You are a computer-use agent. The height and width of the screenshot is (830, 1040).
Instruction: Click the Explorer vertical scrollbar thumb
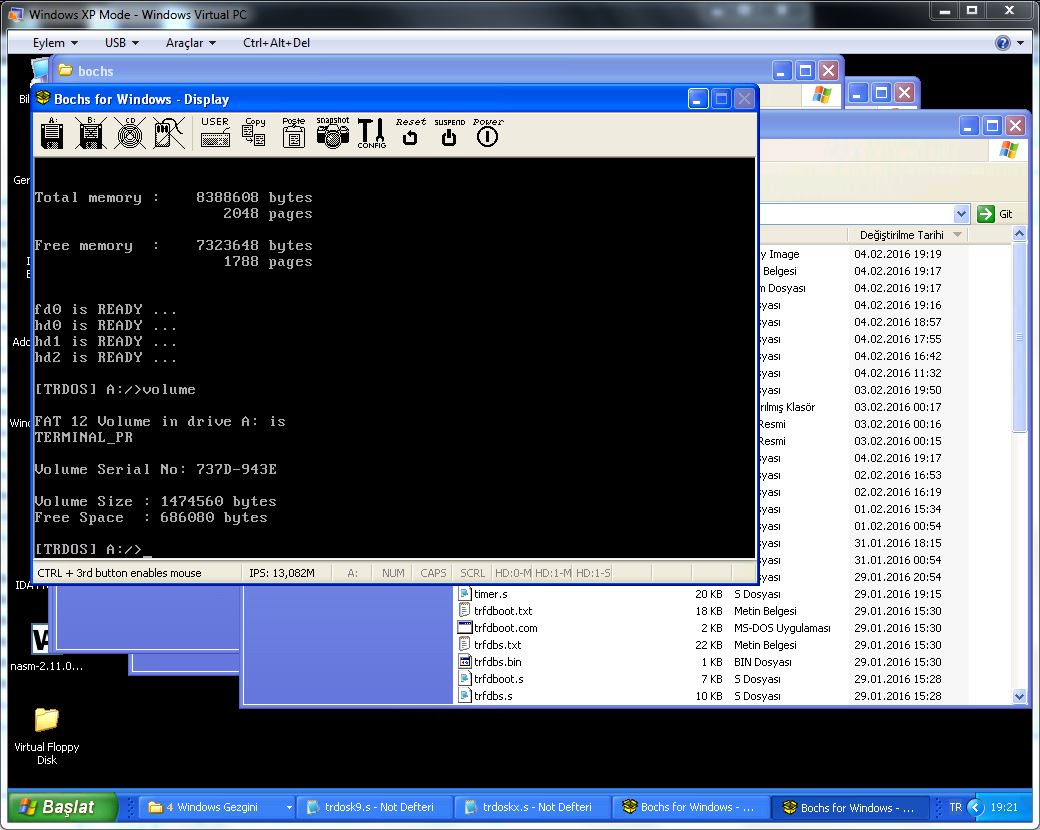pyautogui.click(x=1019, y=338)
